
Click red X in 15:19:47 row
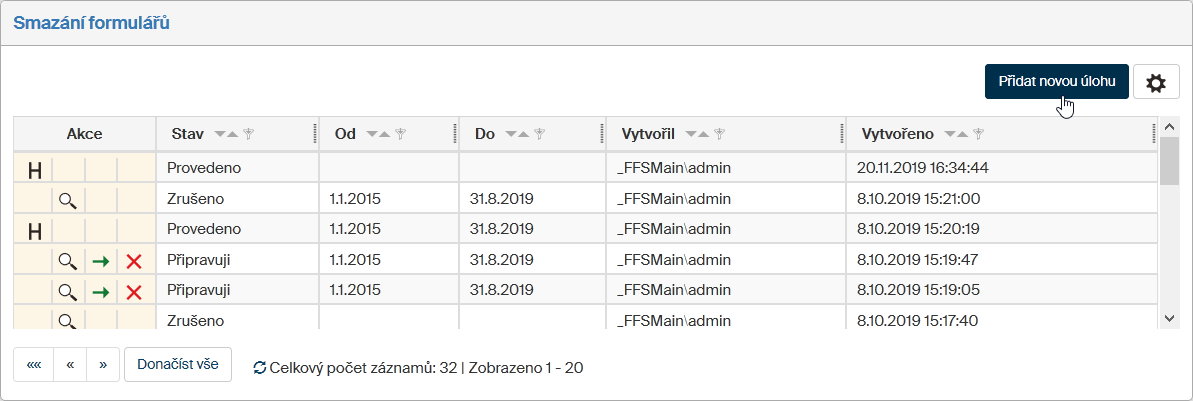pyautogui.click(x=134, y=261)
